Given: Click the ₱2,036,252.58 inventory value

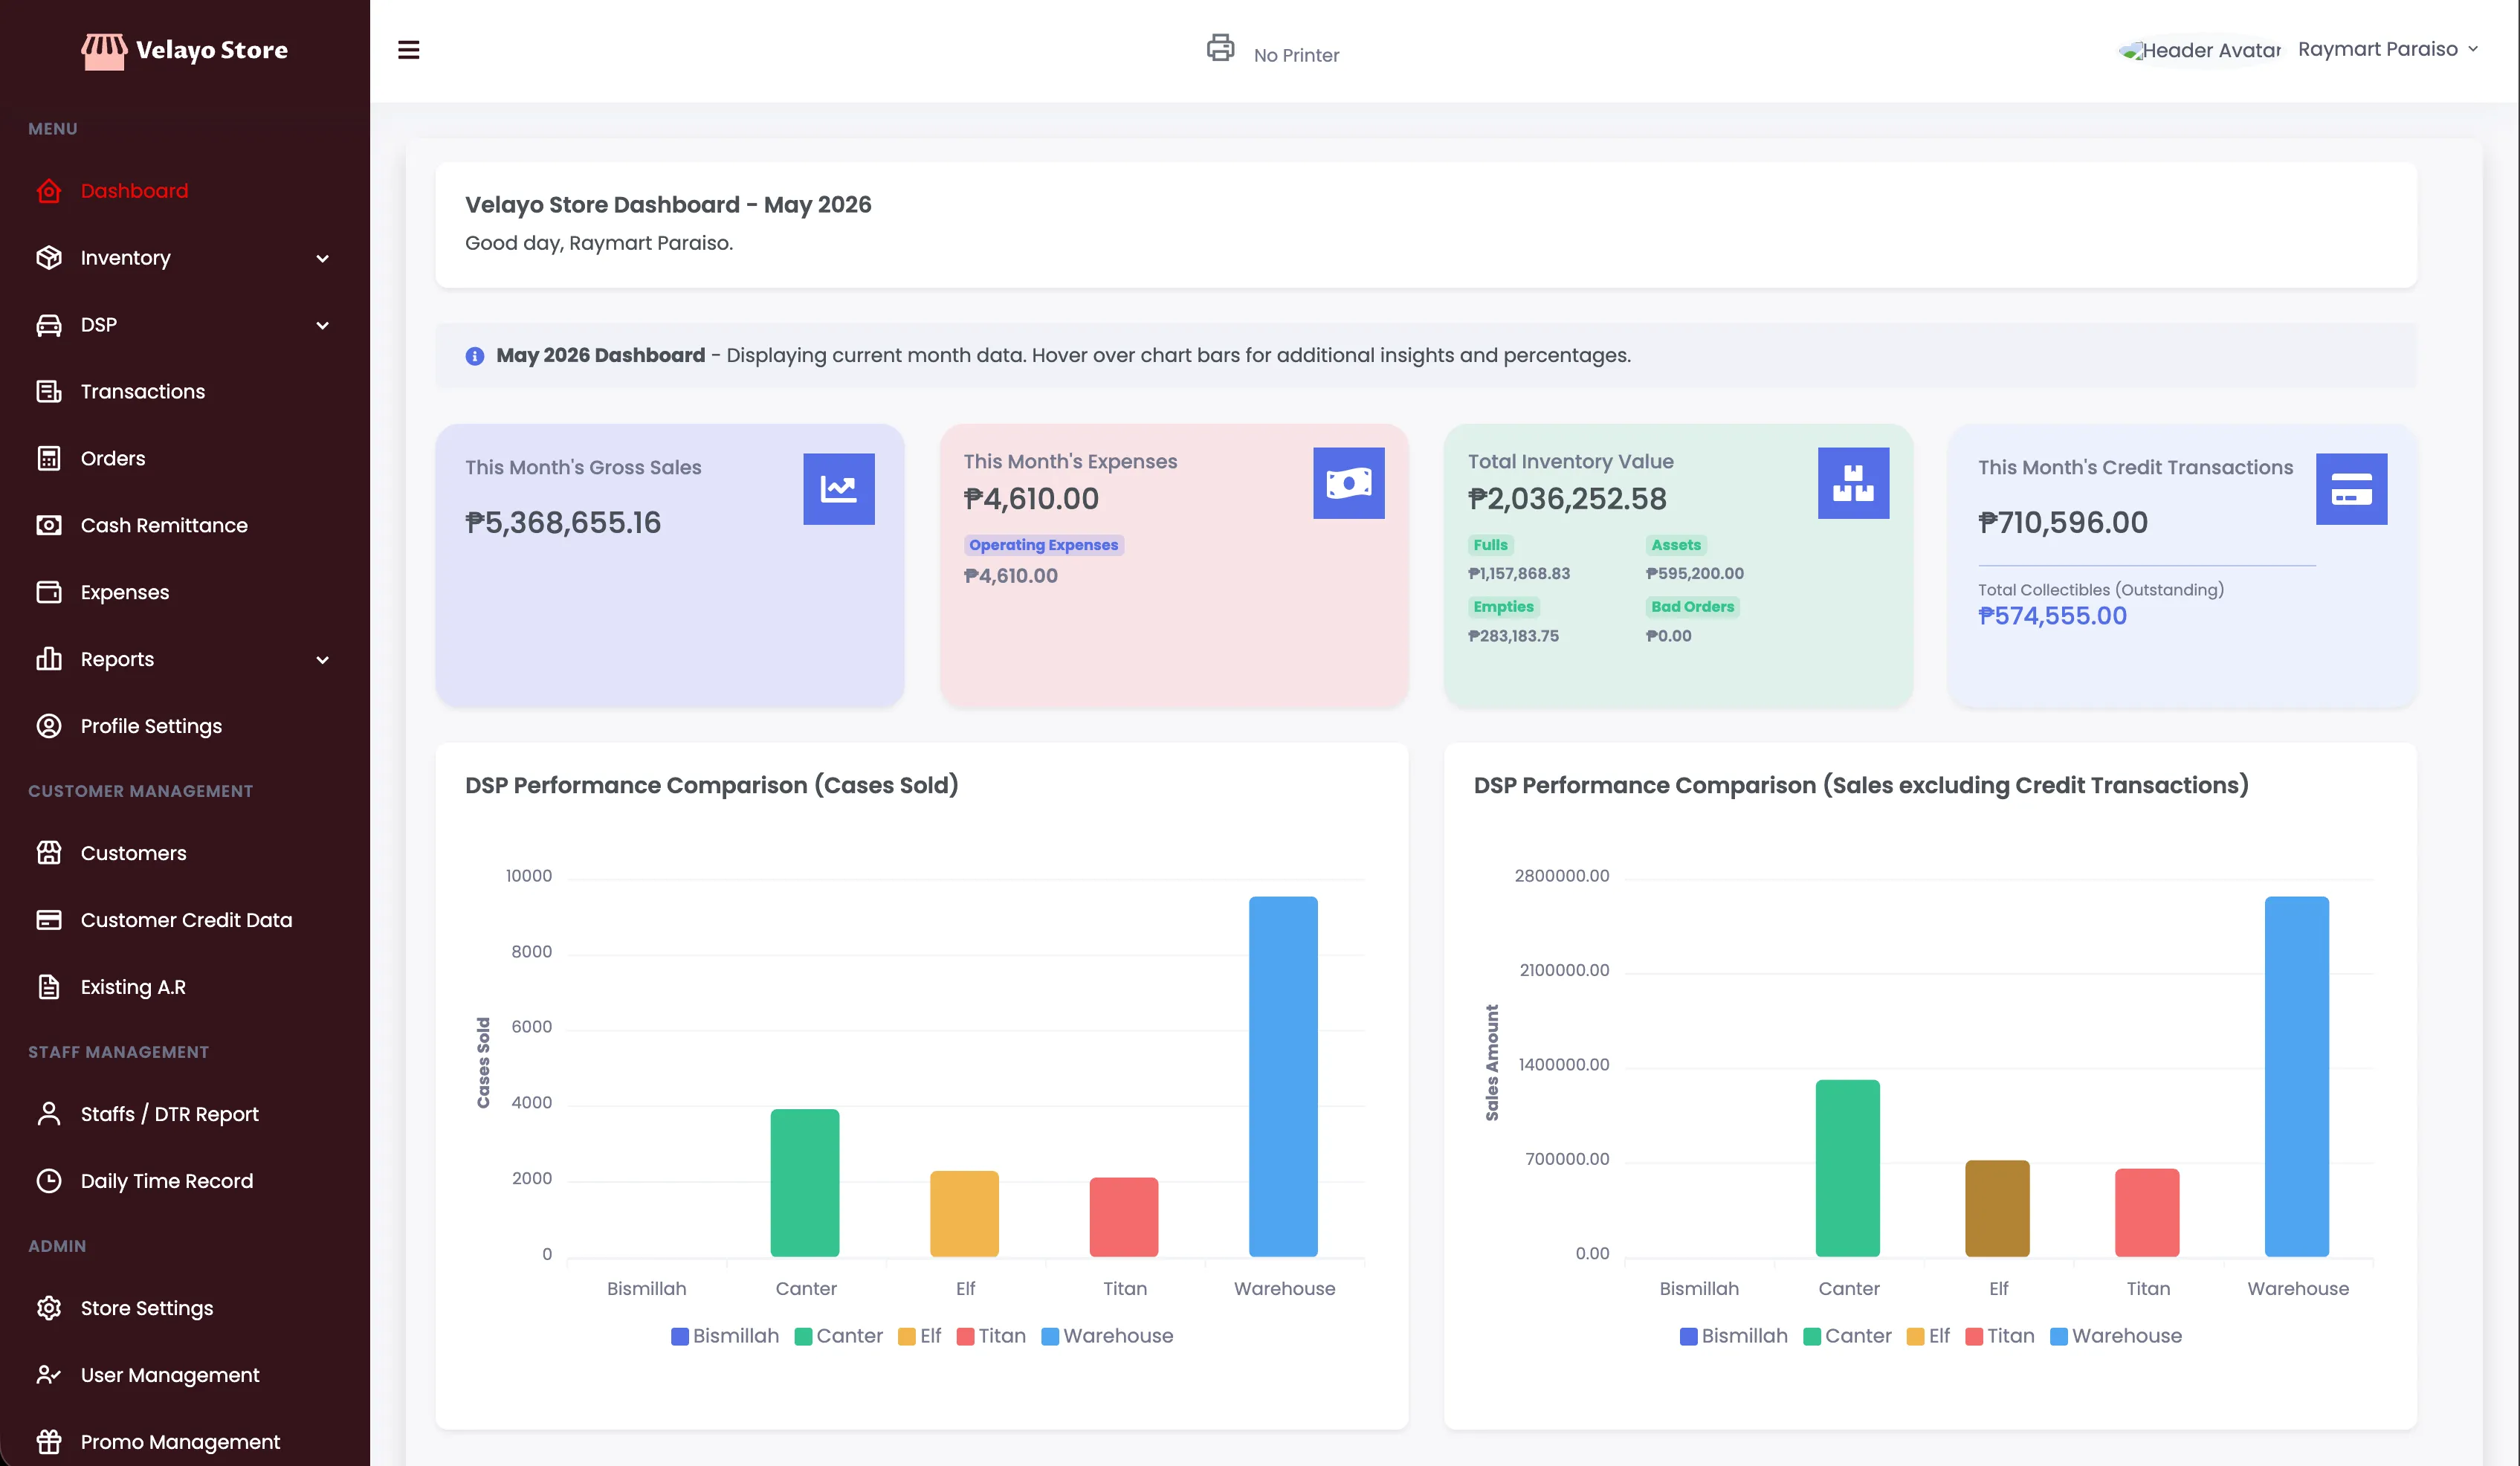Looking at the screenshot, I should (x=1567, y=499).
